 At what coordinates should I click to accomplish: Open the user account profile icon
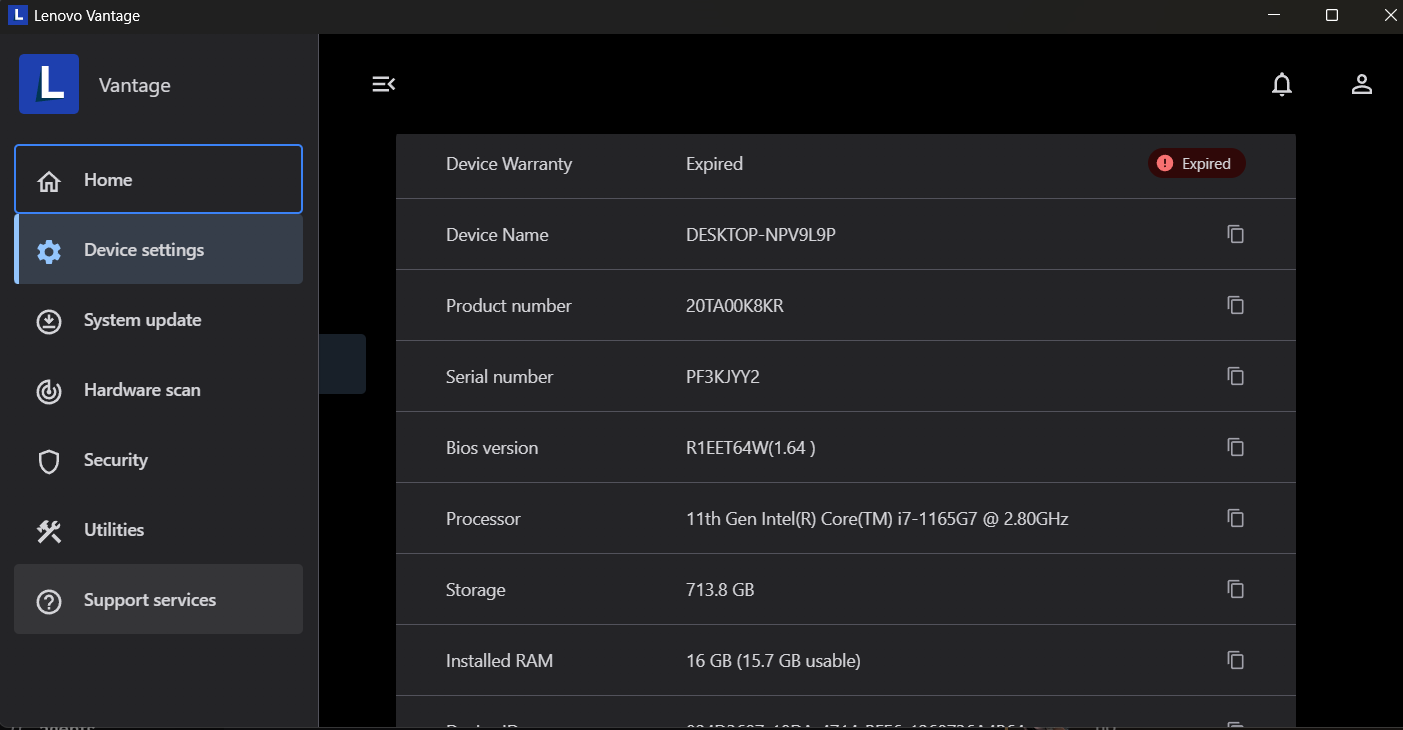(1362, 85)
